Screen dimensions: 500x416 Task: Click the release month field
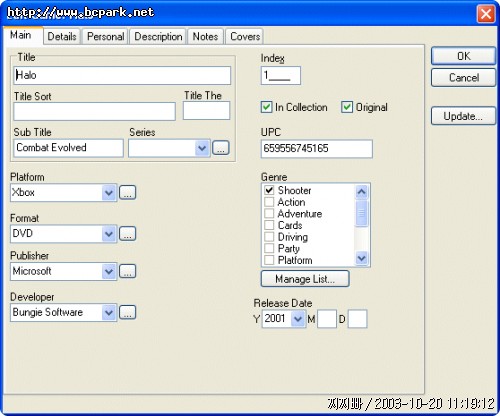(x=327, y=319)
